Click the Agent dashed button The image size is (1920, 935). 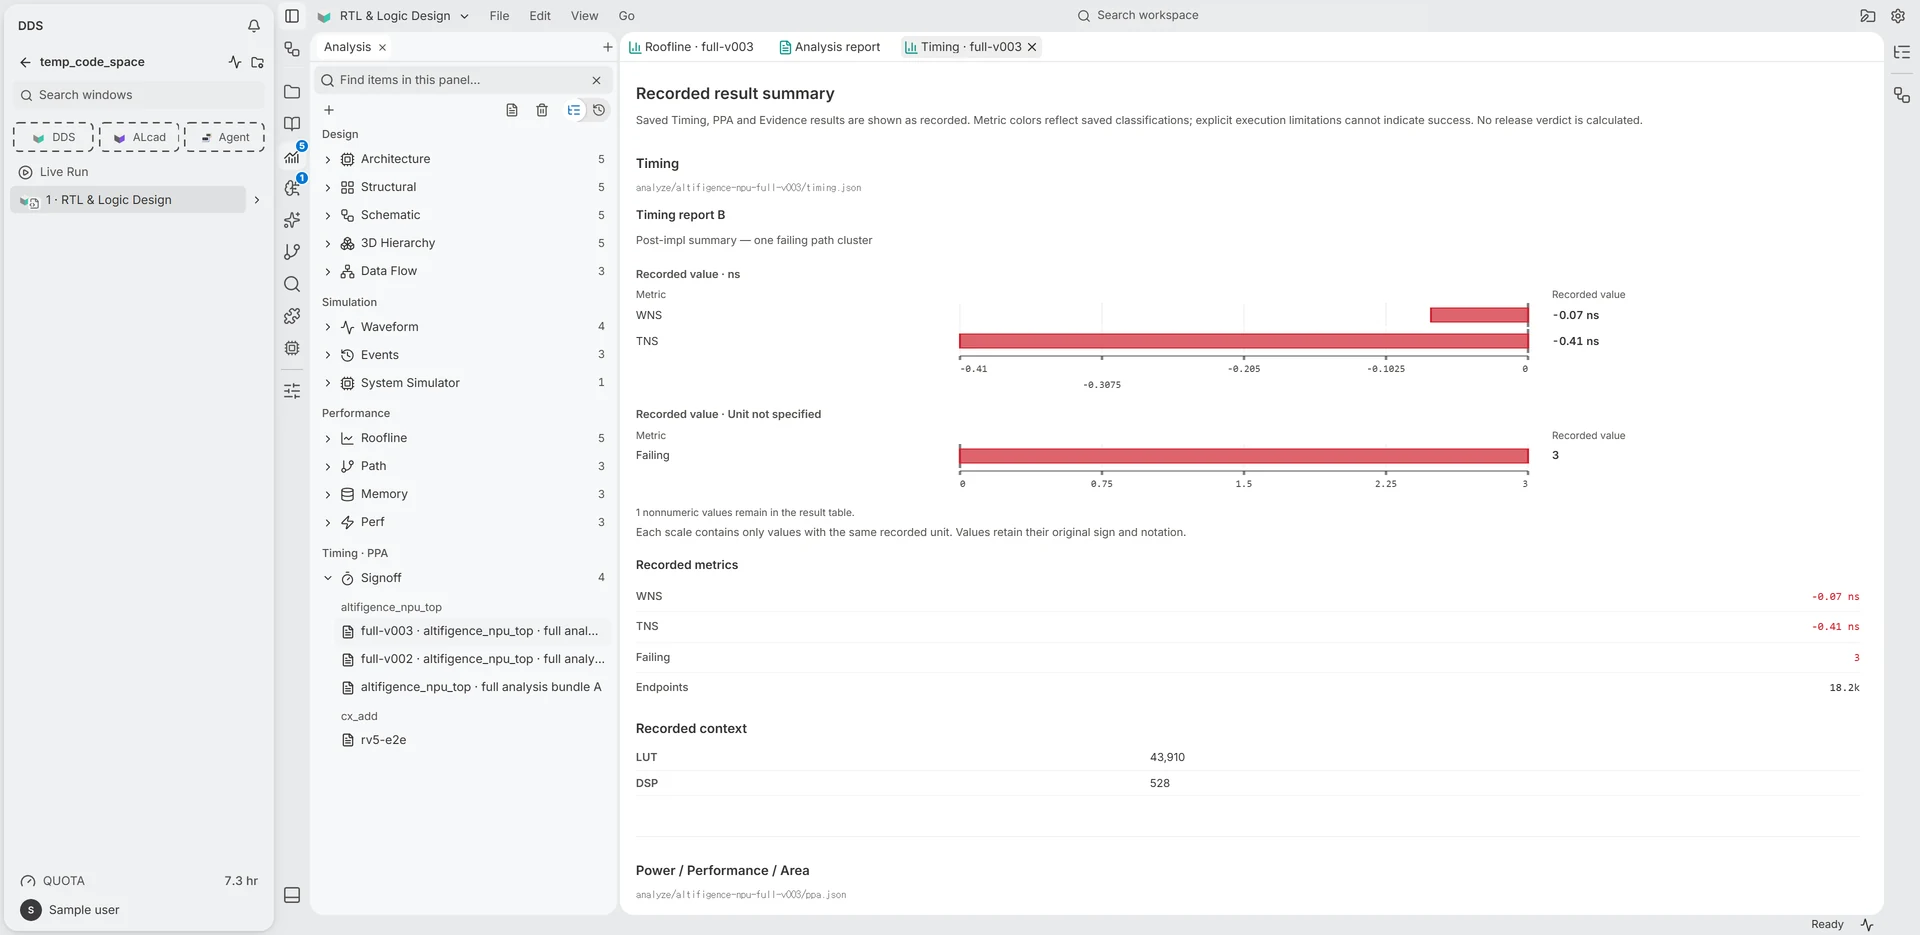point(225,137)
